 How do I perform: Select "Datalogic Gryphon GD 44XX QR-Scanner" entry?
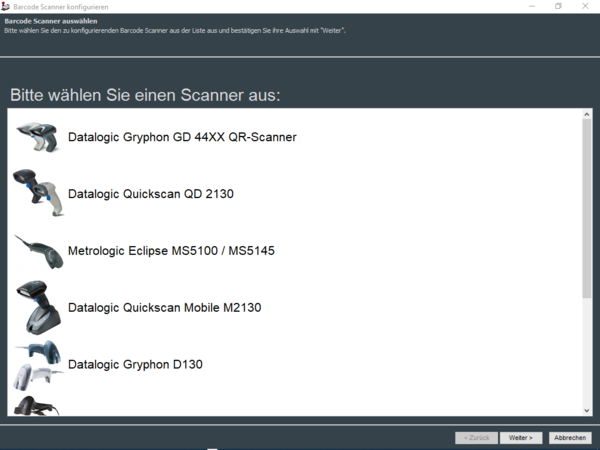tap(182, 137)
